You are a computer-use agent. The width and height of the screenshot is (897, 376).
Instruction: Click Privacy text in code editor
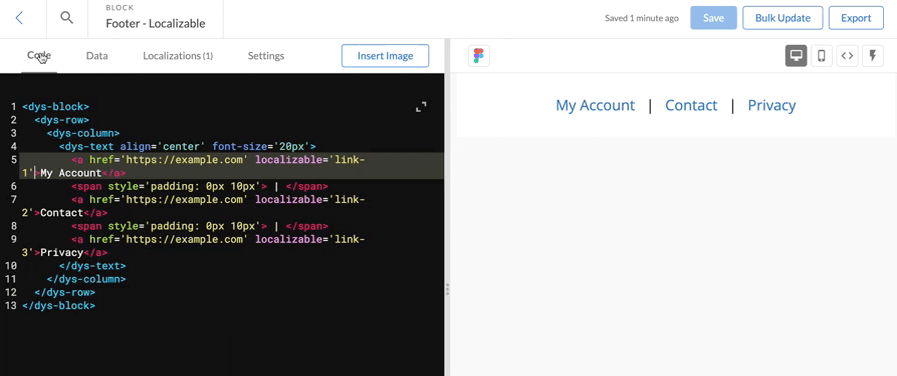click(61, 252)
